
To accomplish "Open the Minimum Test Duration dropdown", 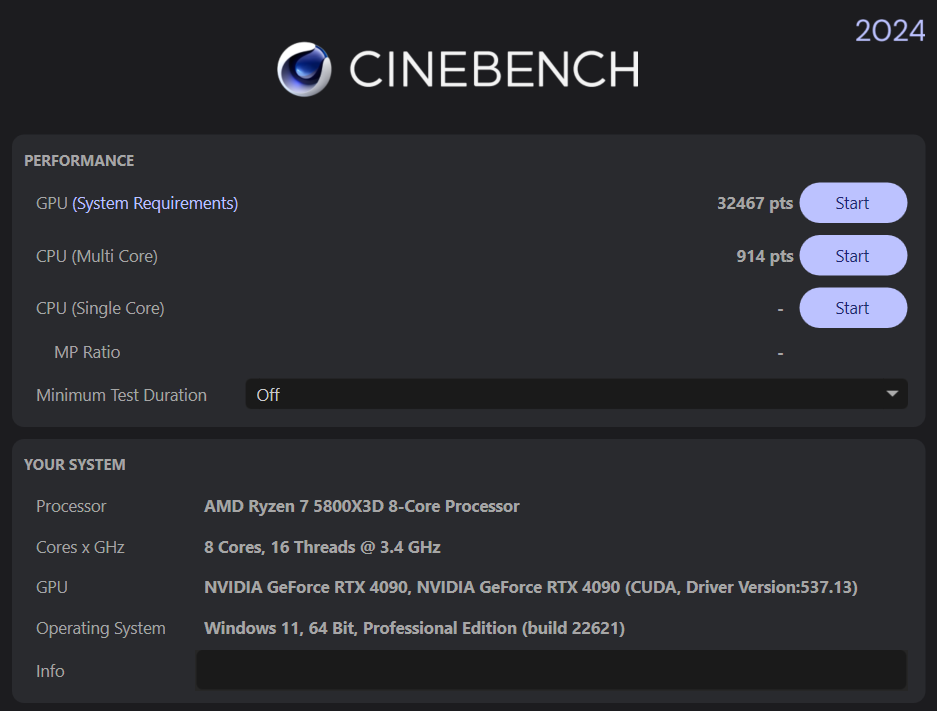I will pyautogui.click(x=576, y=394).
